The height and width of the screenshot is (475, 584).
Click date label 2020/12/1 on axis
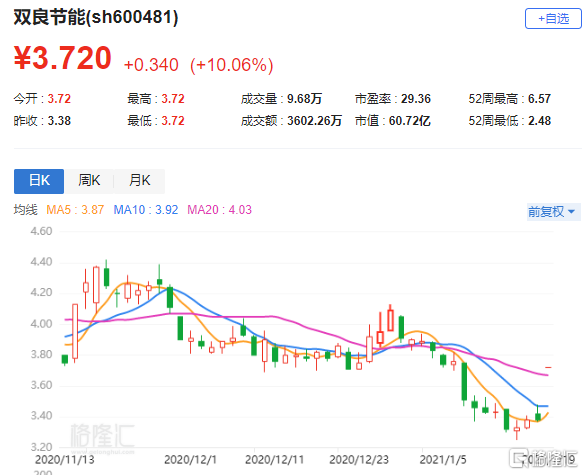[190, 460]
